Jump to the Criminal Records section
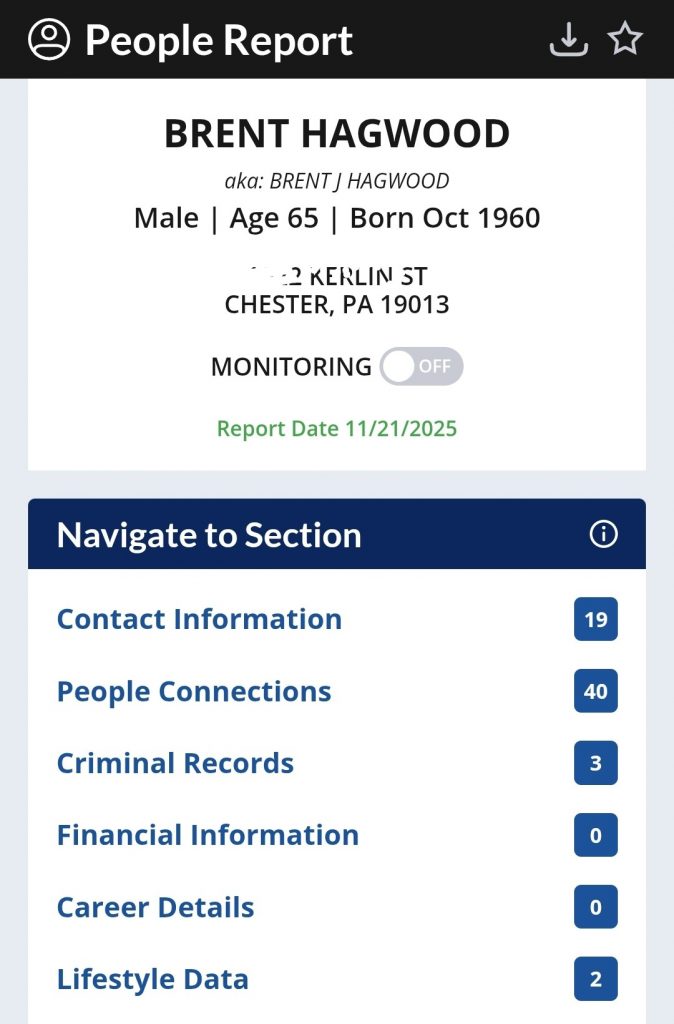The image size is (674, 1024). [175, 763]
